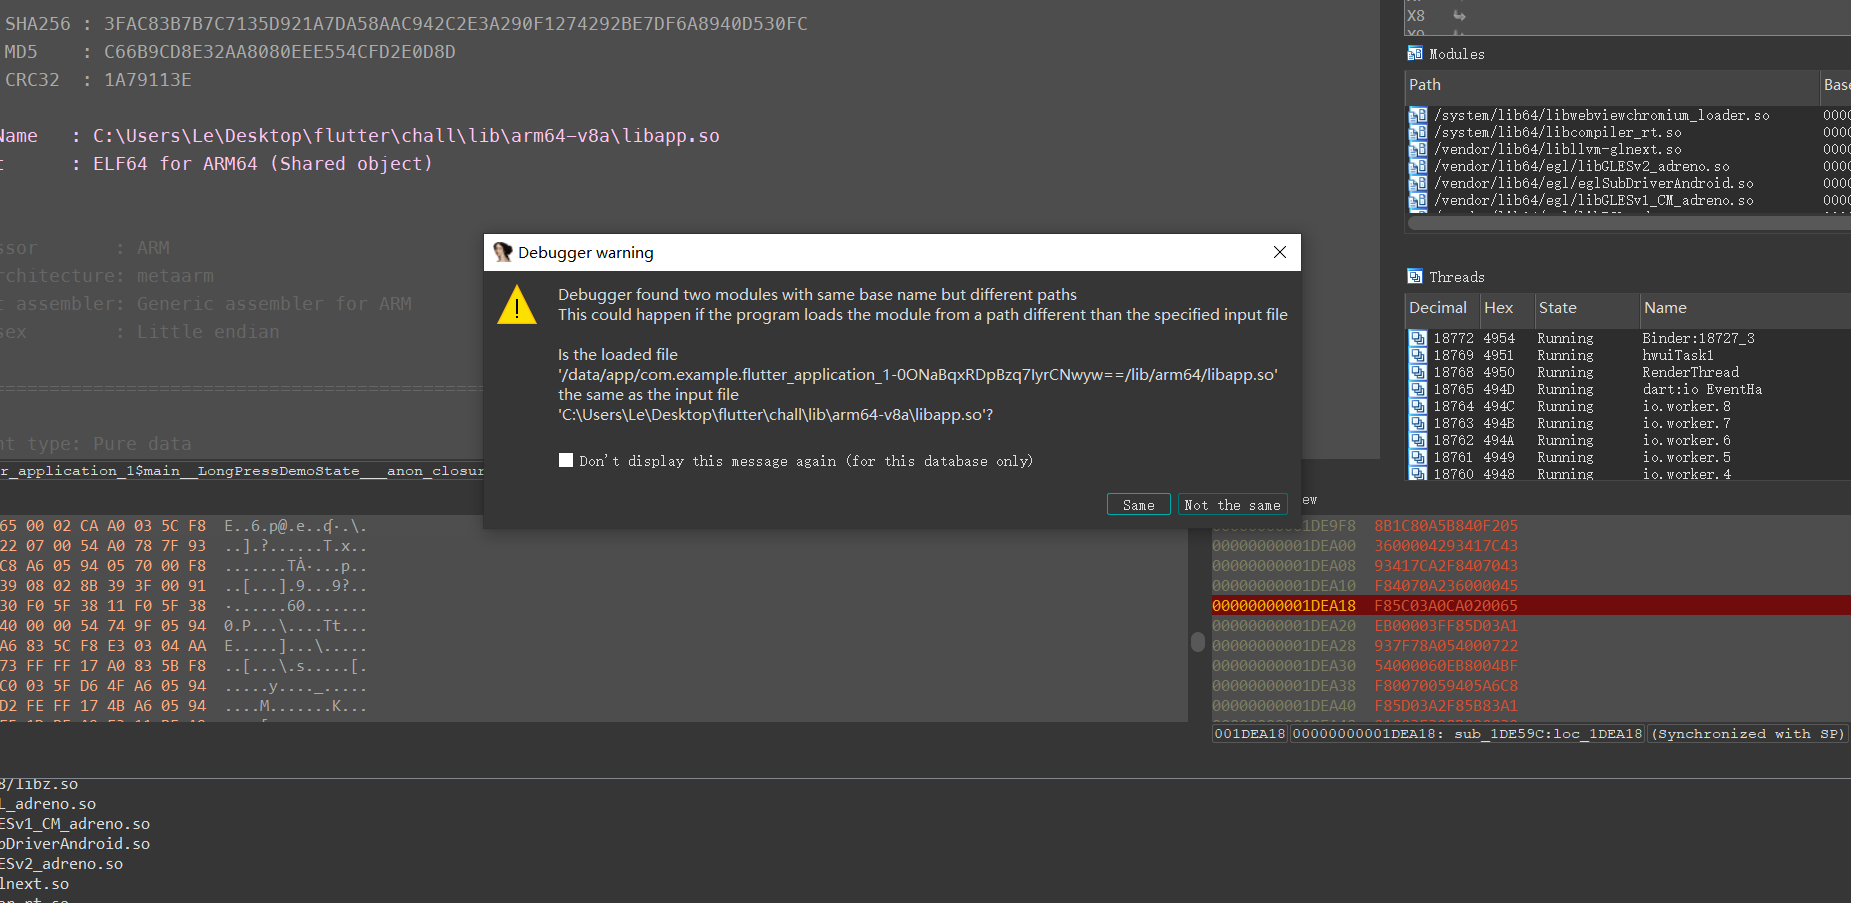Click the warning triangle in the dialog
Image resolution: width=1851 pixels, height=903 pixels.
click(x=517, y=306)
